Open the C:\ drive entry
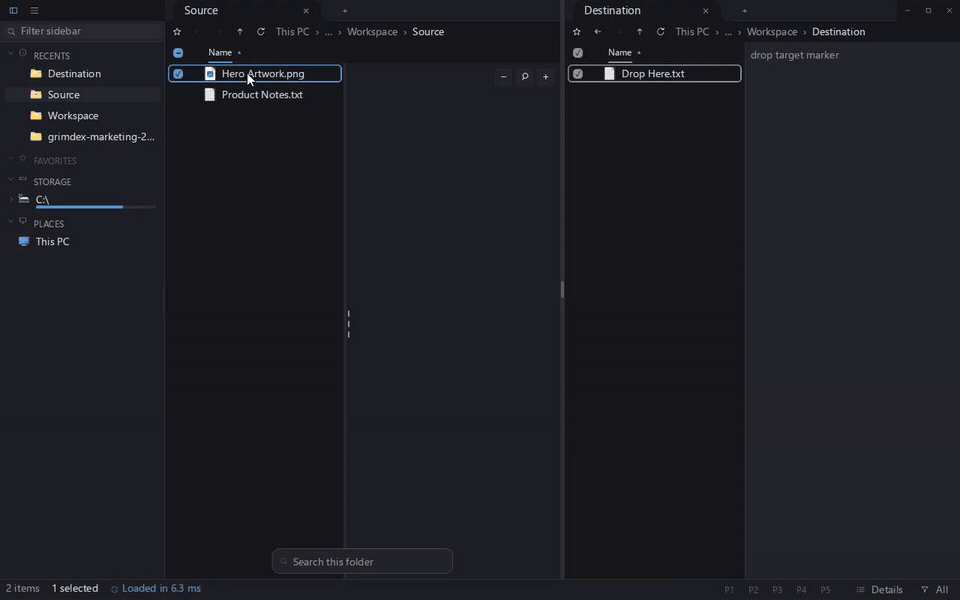 [x=42, y=200]
